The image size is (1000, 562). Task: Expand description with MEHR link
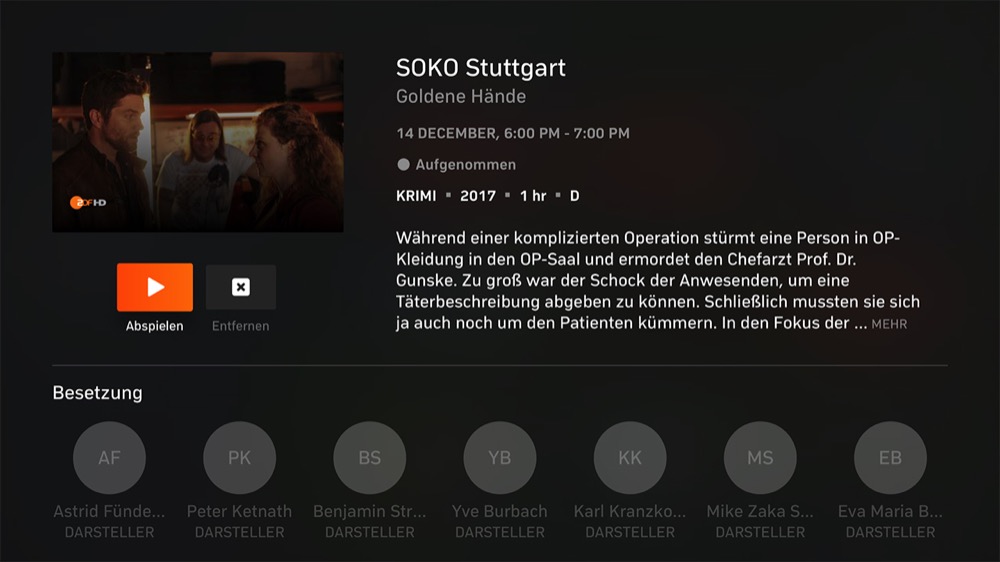pyautogui.click(x=889, y=324)
